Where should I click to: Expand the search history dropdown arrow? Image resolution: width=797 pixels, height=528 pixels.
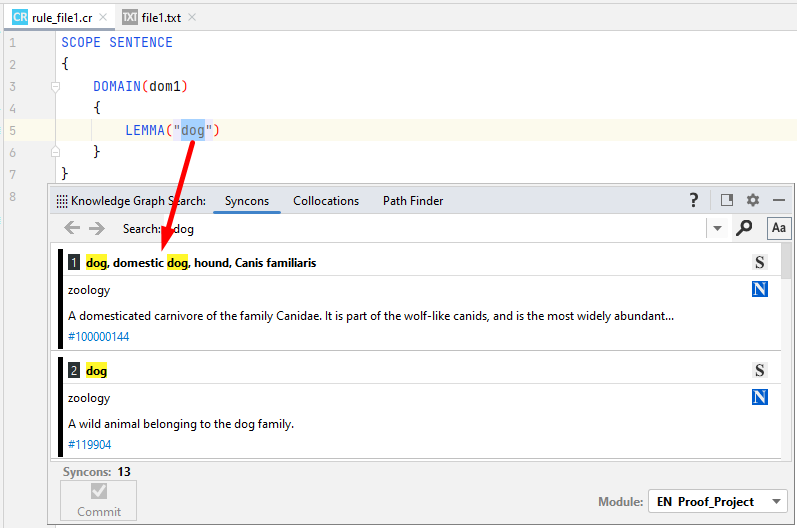coord(717,229)
